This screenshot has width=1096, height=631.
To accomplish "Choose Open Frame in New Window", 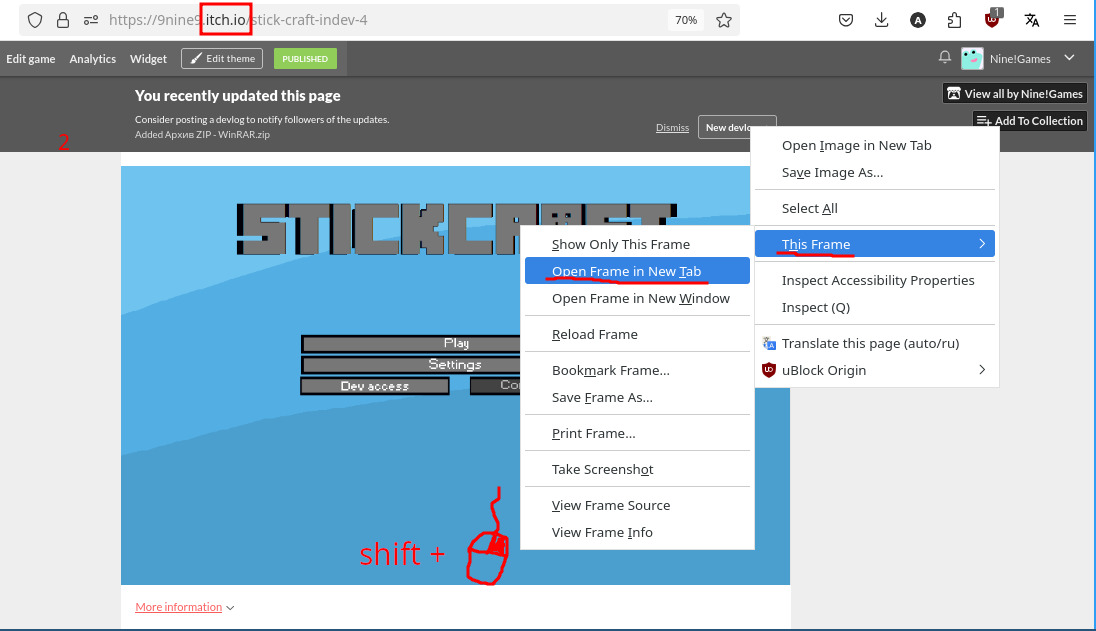I will click(637, 298).
